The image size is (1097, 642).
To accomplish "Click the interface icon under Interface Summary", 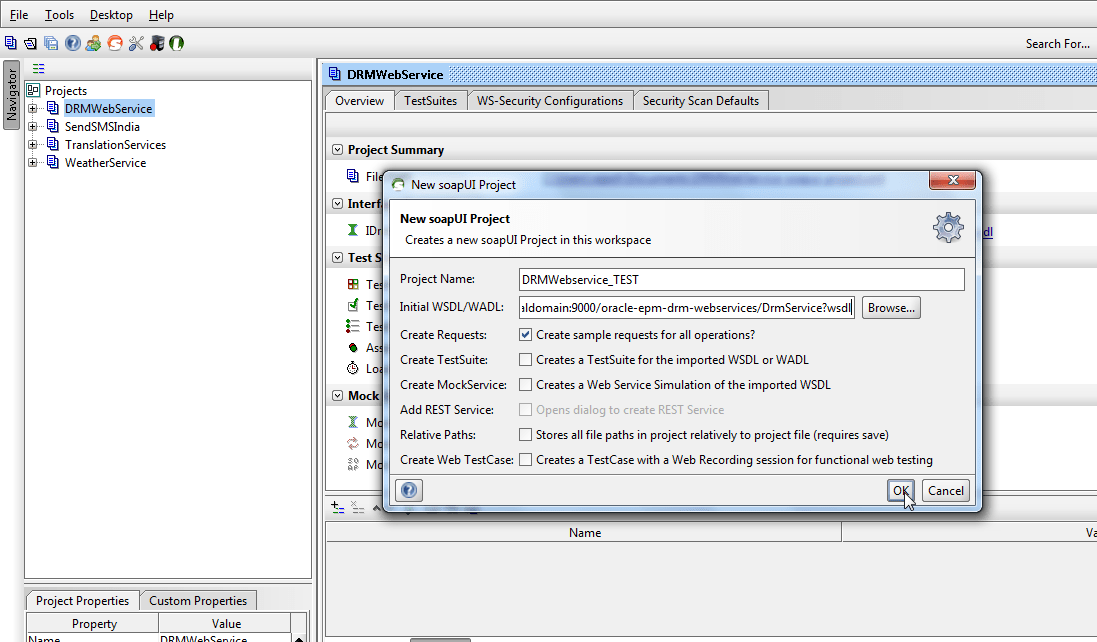I will tap(353, 230).
